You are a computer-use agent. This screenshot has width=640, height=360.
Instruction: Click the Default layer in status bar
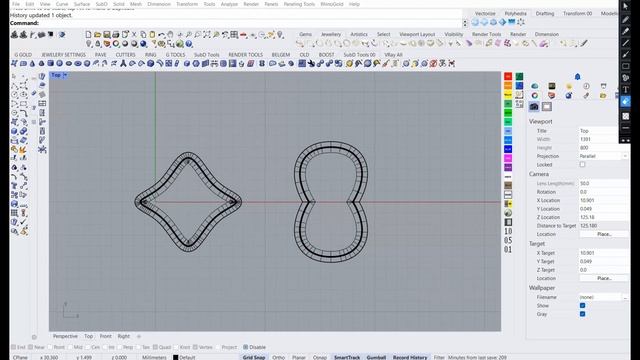184,357
